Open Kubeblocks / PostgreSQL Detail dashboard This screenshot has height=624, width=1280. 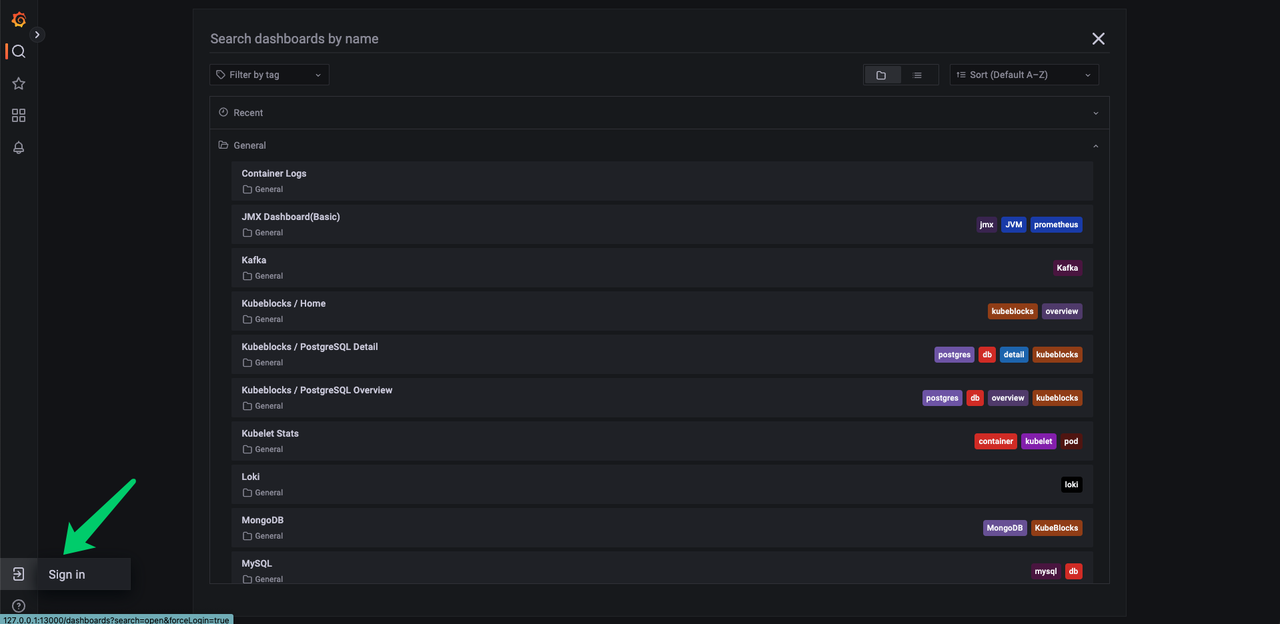[x=662, y=354]
